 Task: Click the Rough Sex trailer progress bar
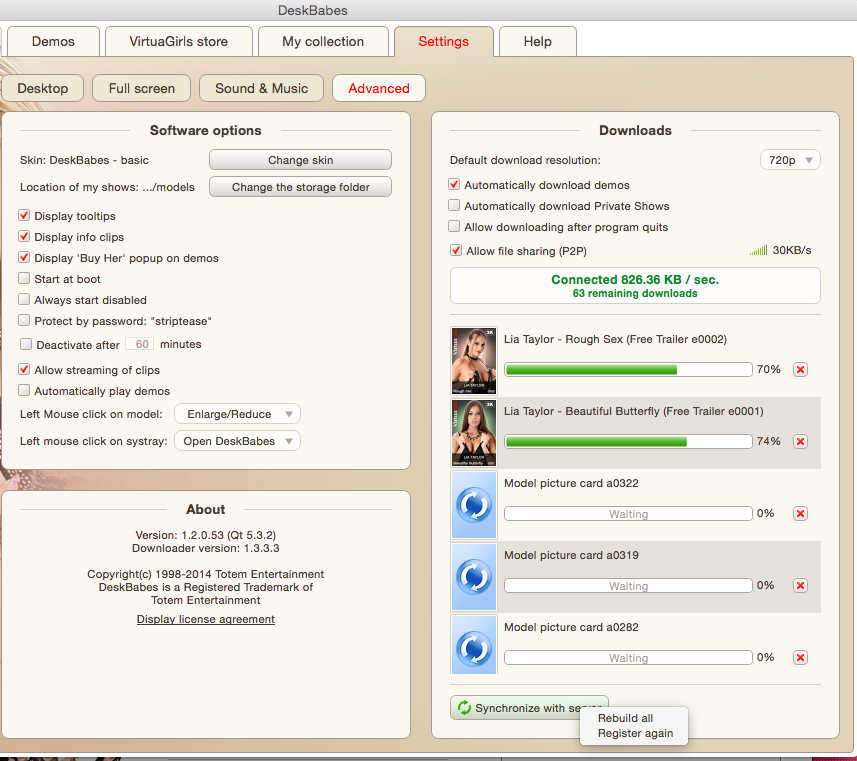[x=628, y=370]
